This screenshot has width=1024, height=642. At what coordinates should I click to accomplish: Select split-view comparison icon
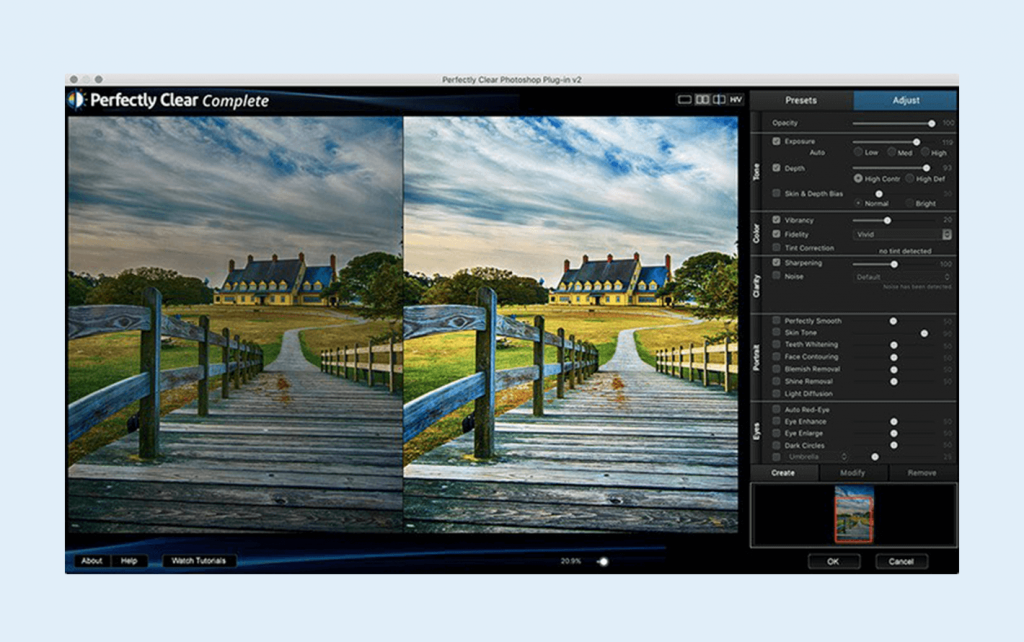(719, 100)
